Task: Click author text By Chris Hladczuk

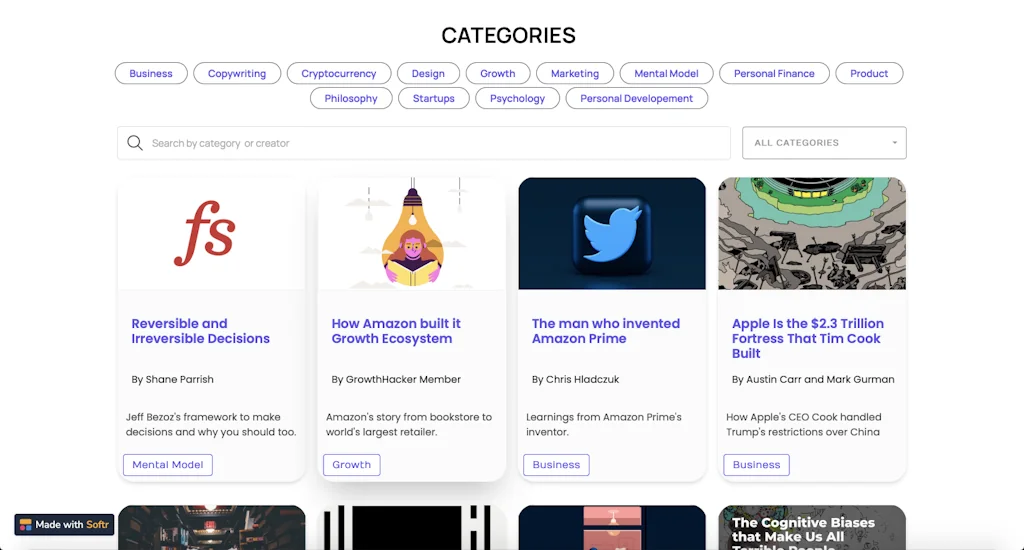Action: tap(575, 379)
